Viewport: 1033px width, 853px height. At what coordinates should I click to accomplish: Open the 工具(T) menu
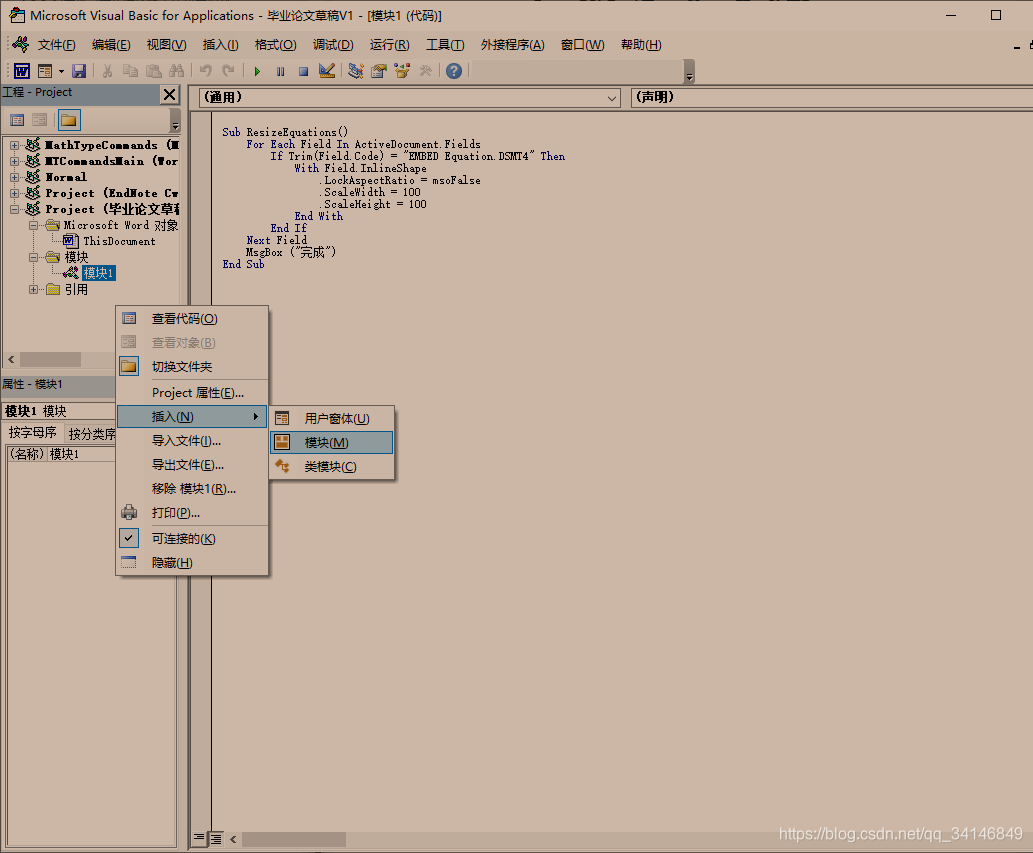445,45
